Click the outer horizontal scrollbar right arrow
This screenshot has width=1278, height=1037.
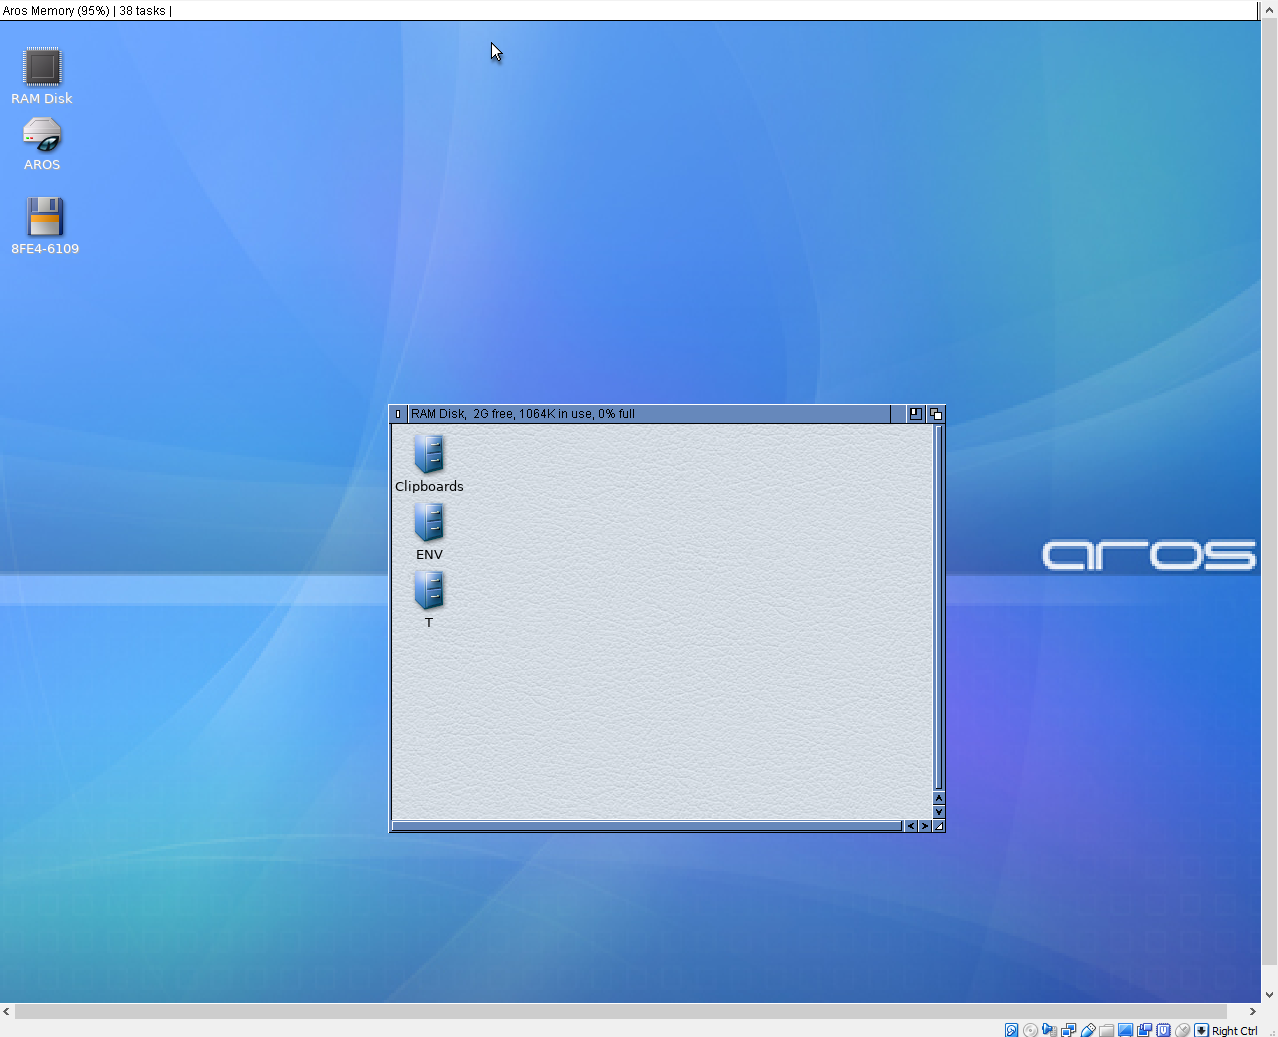(x=1252, y=1011)
